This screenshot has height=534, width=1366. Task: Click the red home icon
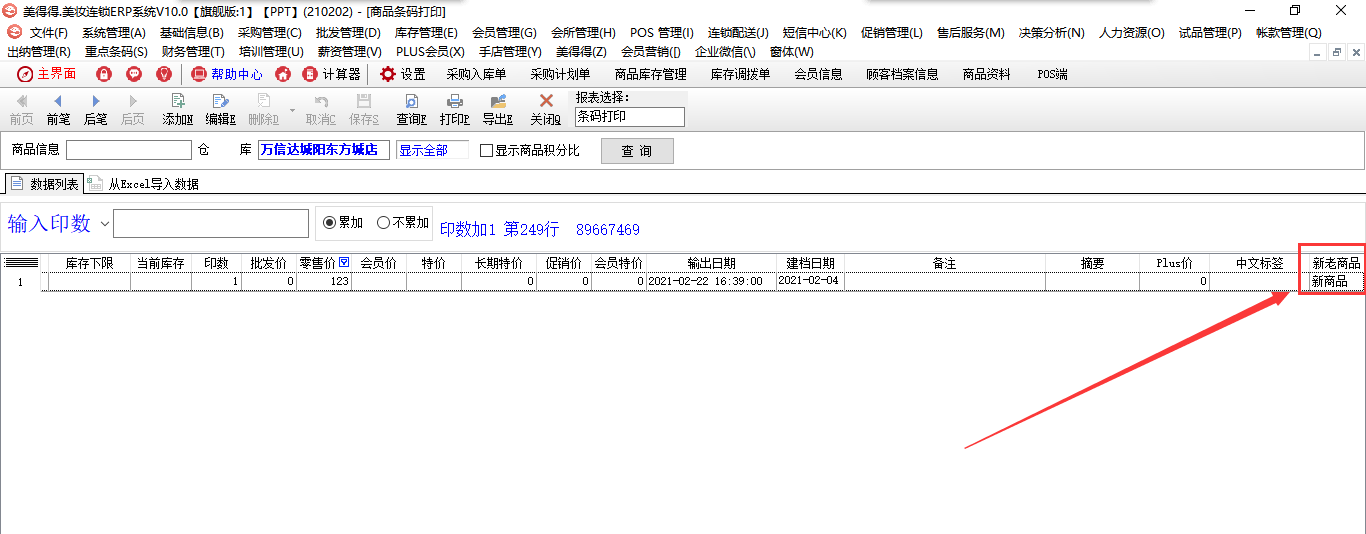(x=283, y=74)
